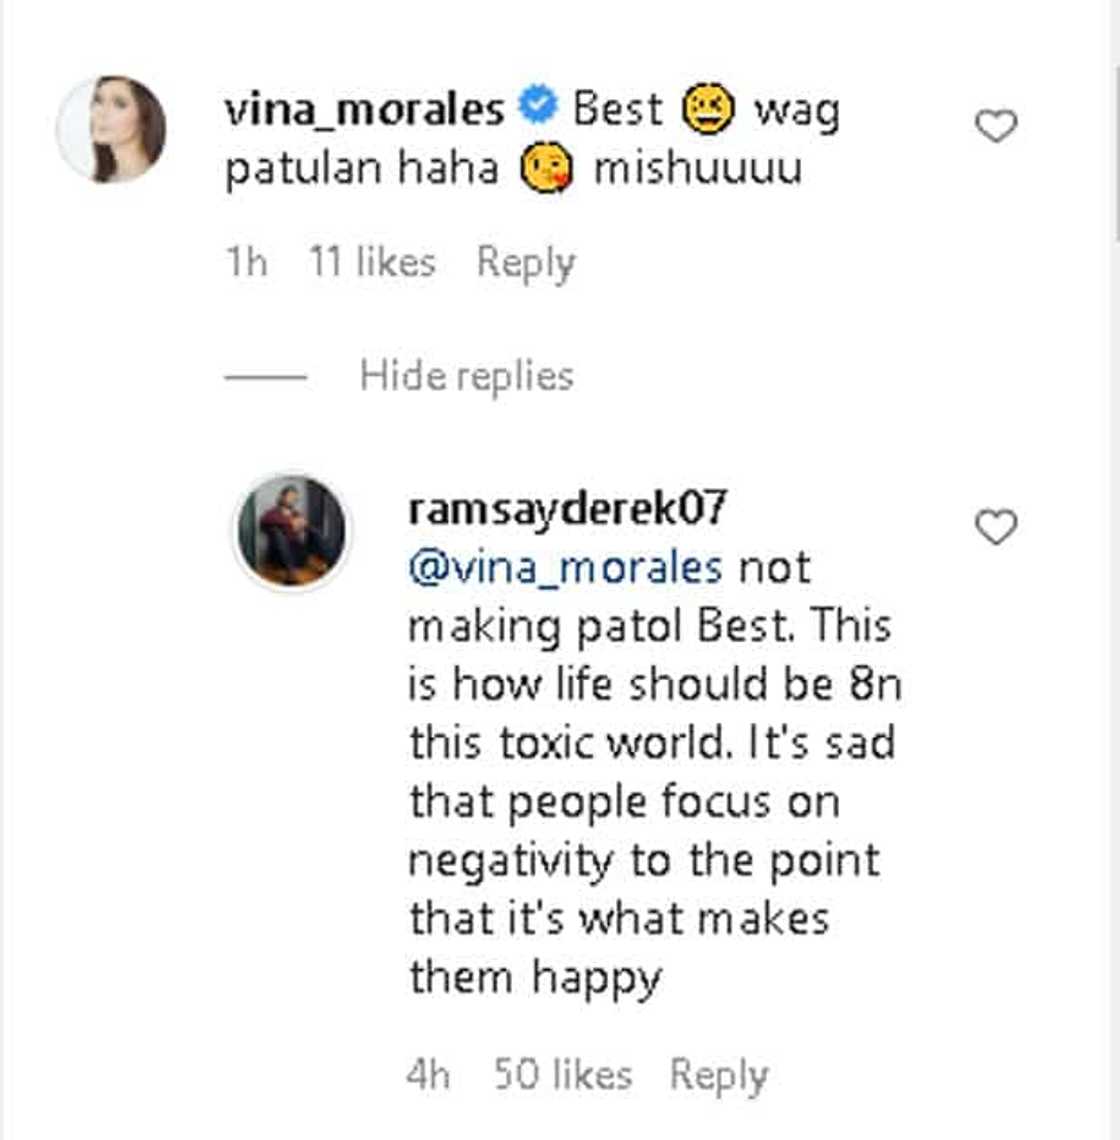Viewport: 1120px width, 1140px height.
Task: Click the 4h timestamp
Action: [428, 1075]
